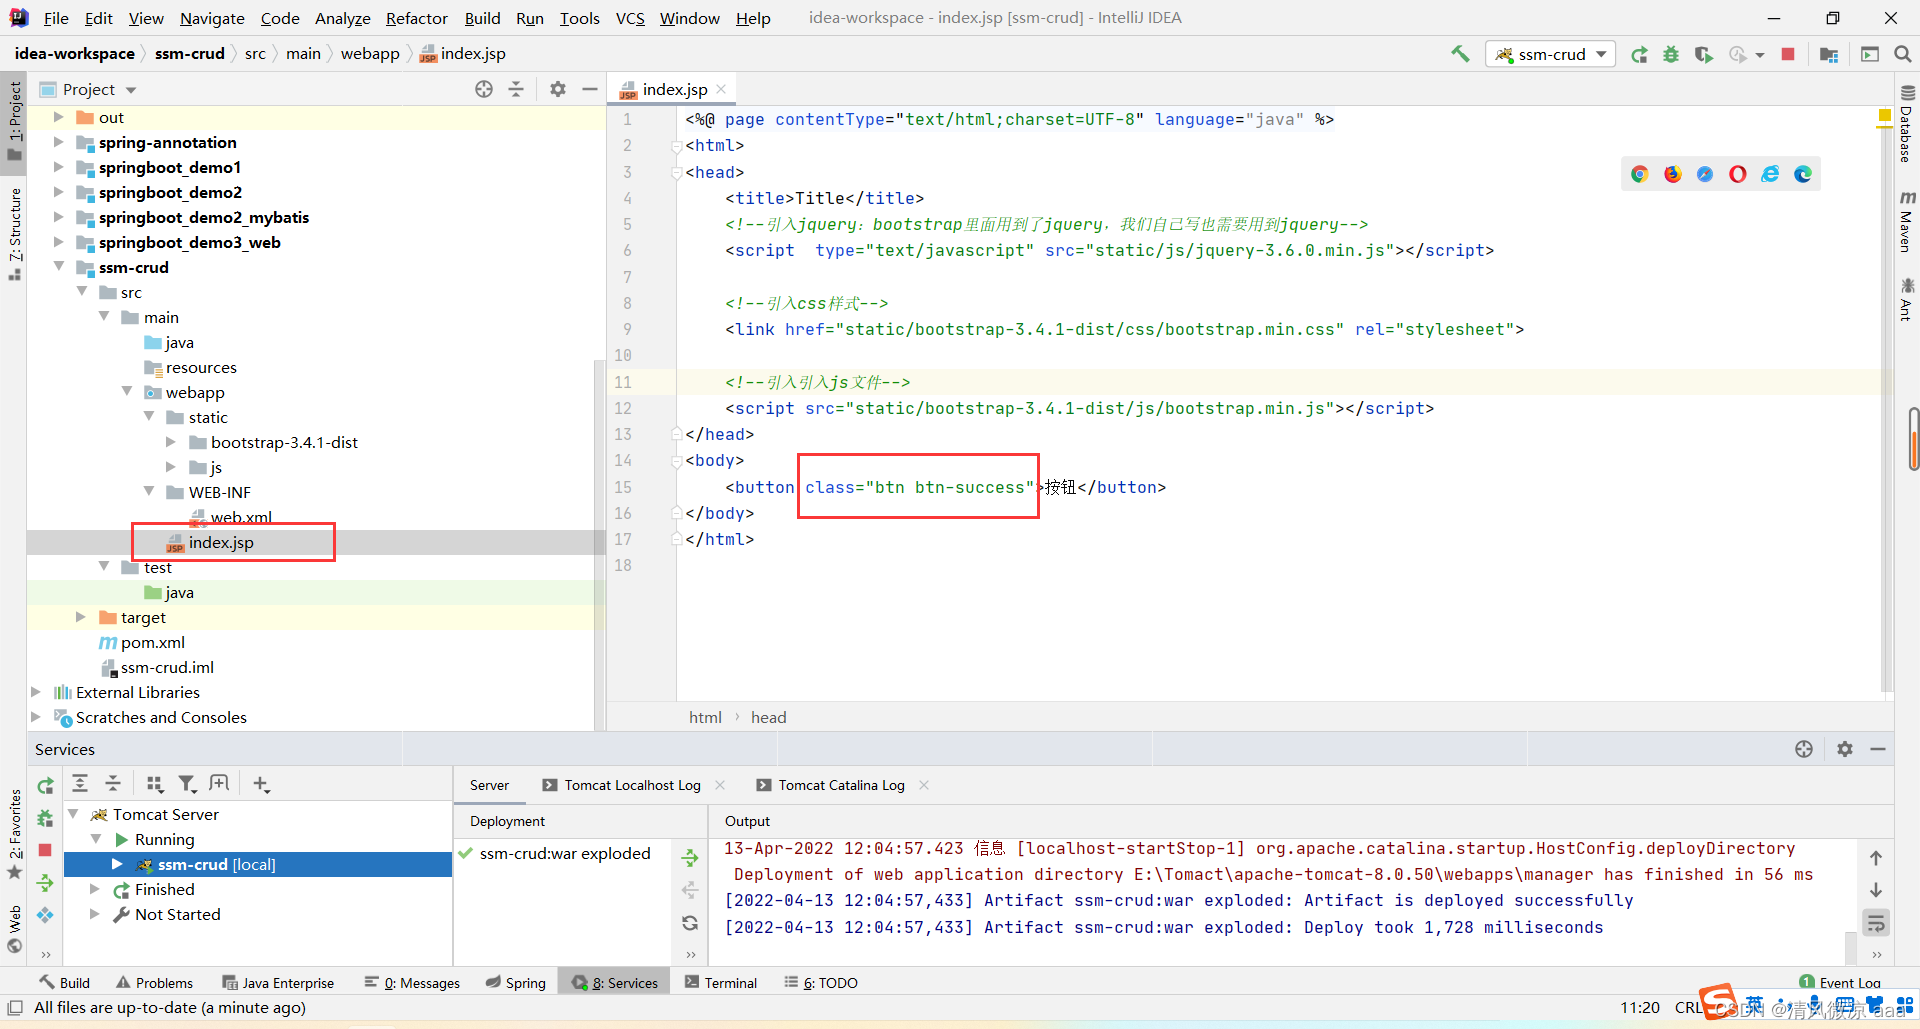Open the Terminal tool window button
Viewport: 1920px width, 1029px height.
[721, 983]
